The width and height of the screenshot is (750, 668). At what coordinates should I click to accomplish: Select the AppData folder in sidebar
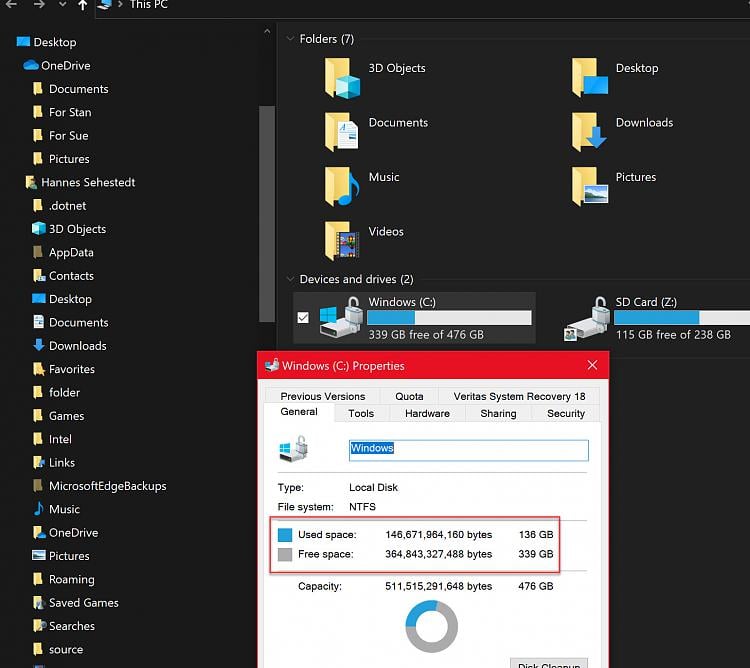pyautogui.click(x=71, y=252)
